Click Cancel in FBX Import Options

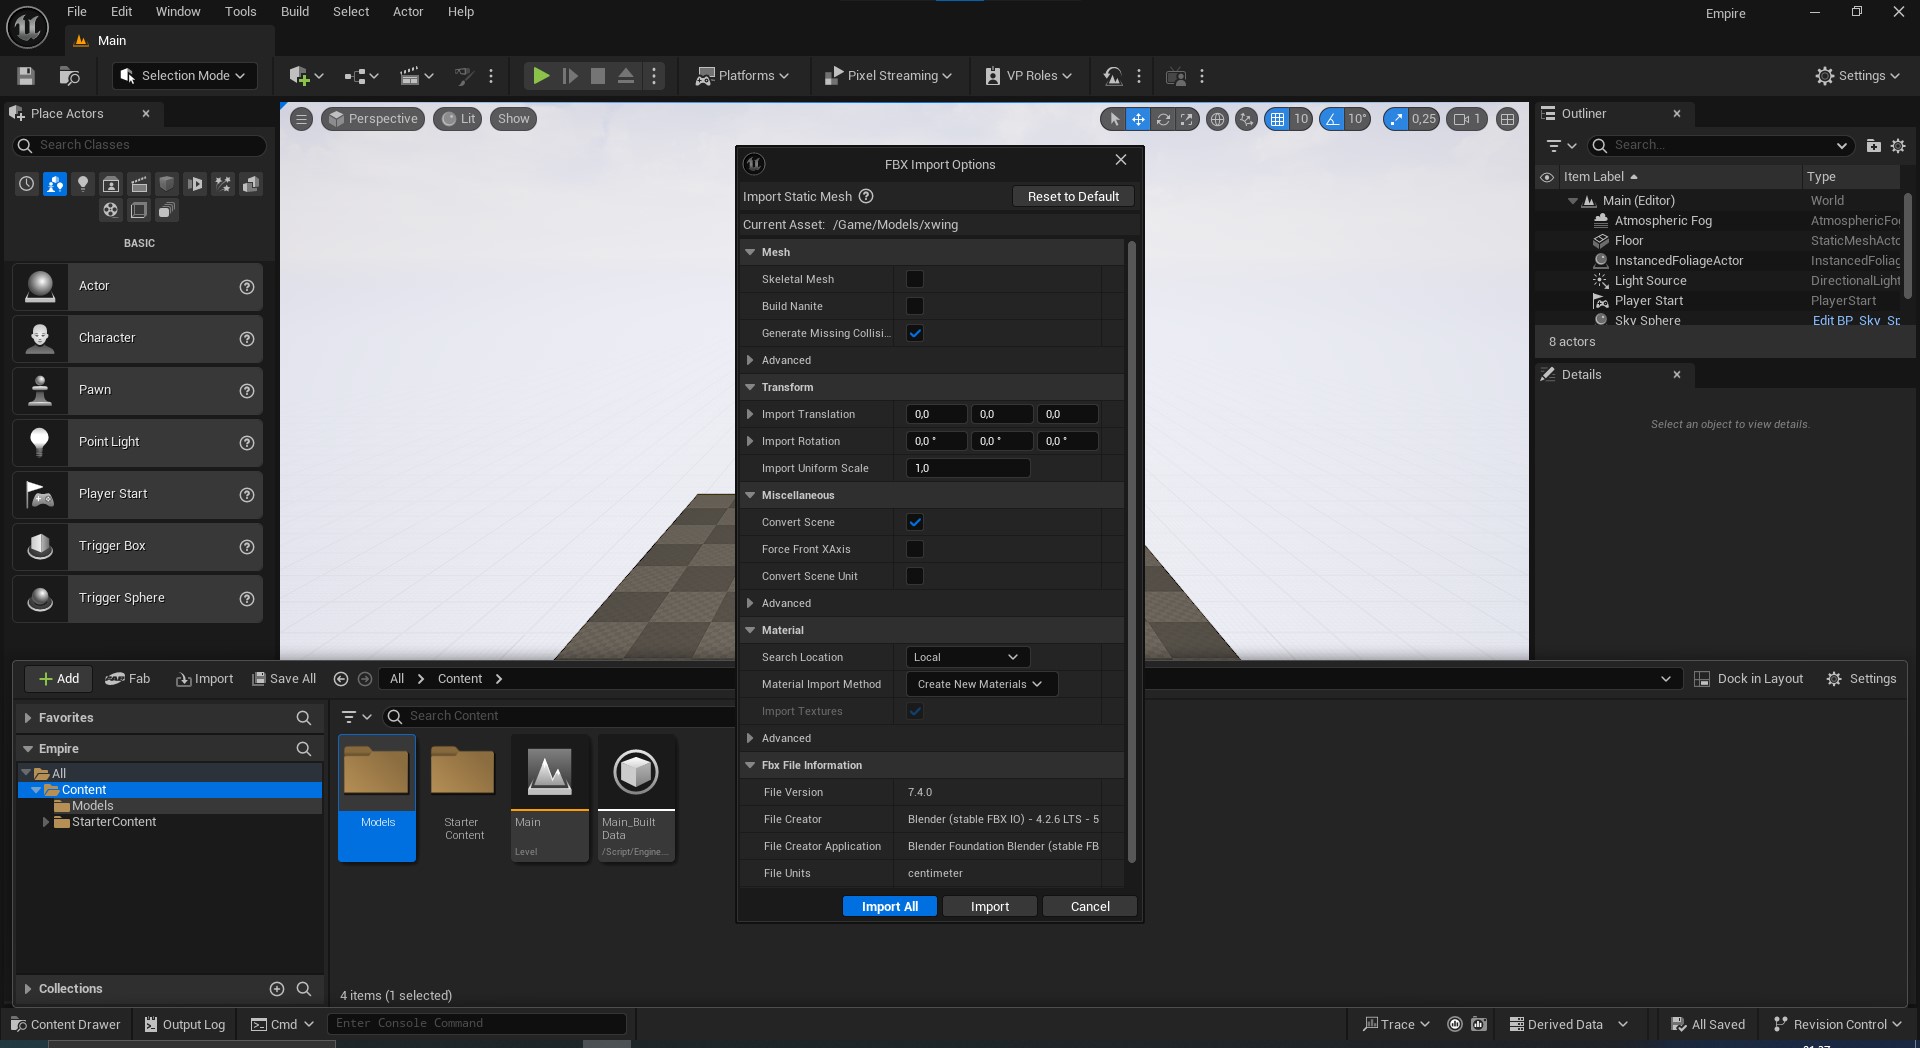click(1090, 907)
